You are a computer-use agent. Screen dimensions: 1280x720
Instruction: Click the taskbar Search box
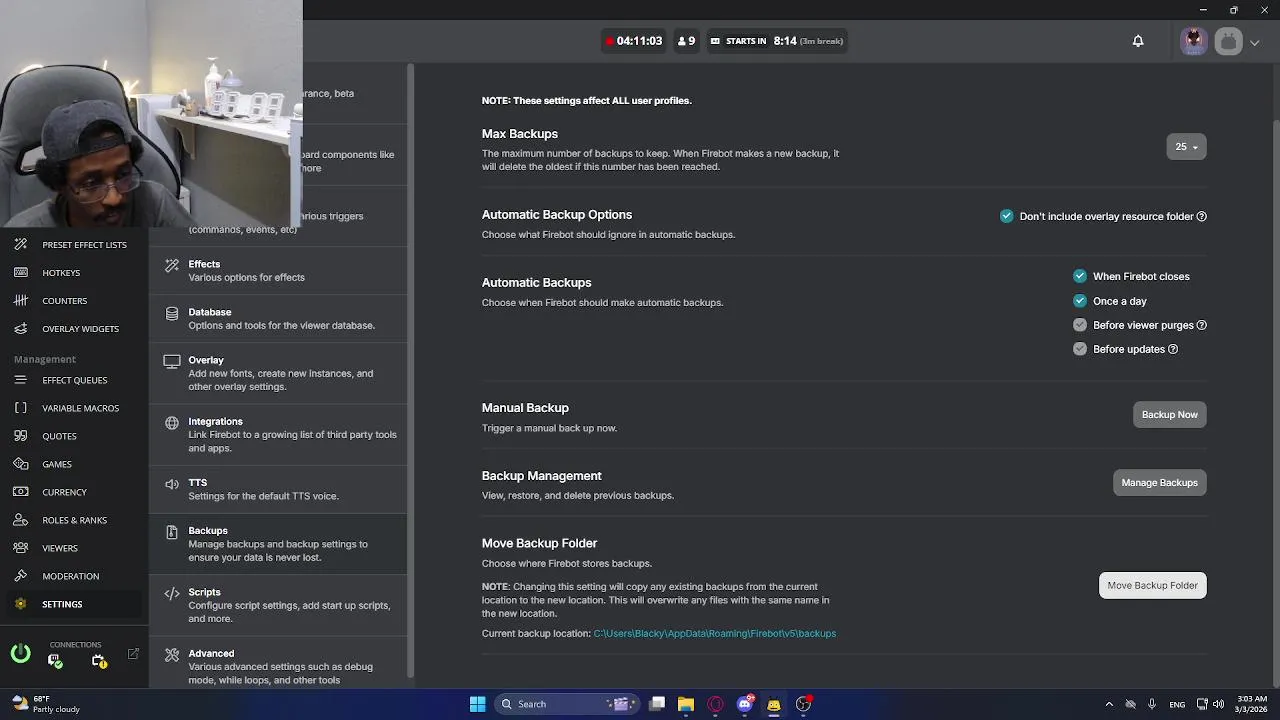(567, 704)
